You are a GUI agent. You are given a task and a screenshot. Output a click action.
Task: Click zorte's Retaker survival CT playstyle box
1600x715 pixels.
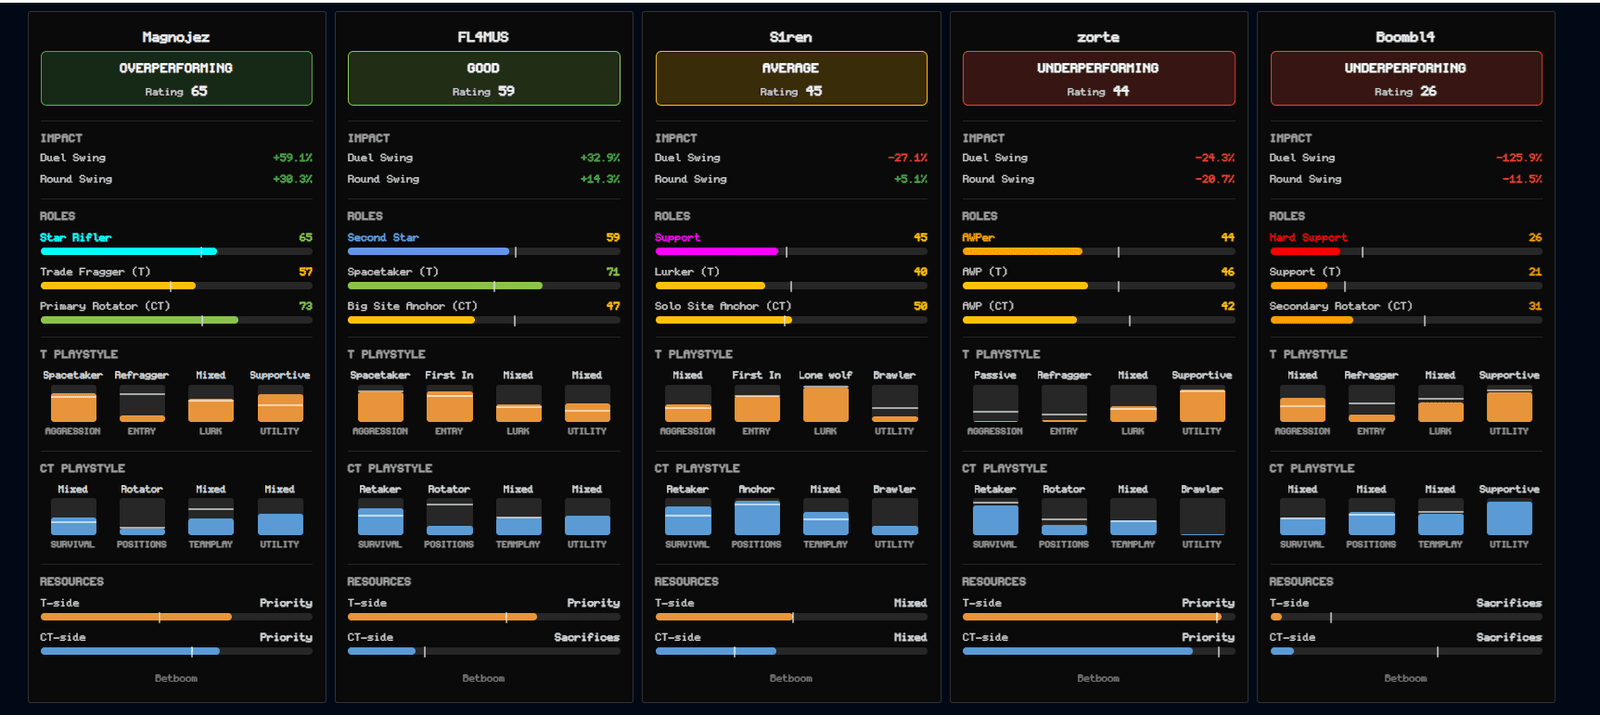pyautogui.click(x=995, y=518)
